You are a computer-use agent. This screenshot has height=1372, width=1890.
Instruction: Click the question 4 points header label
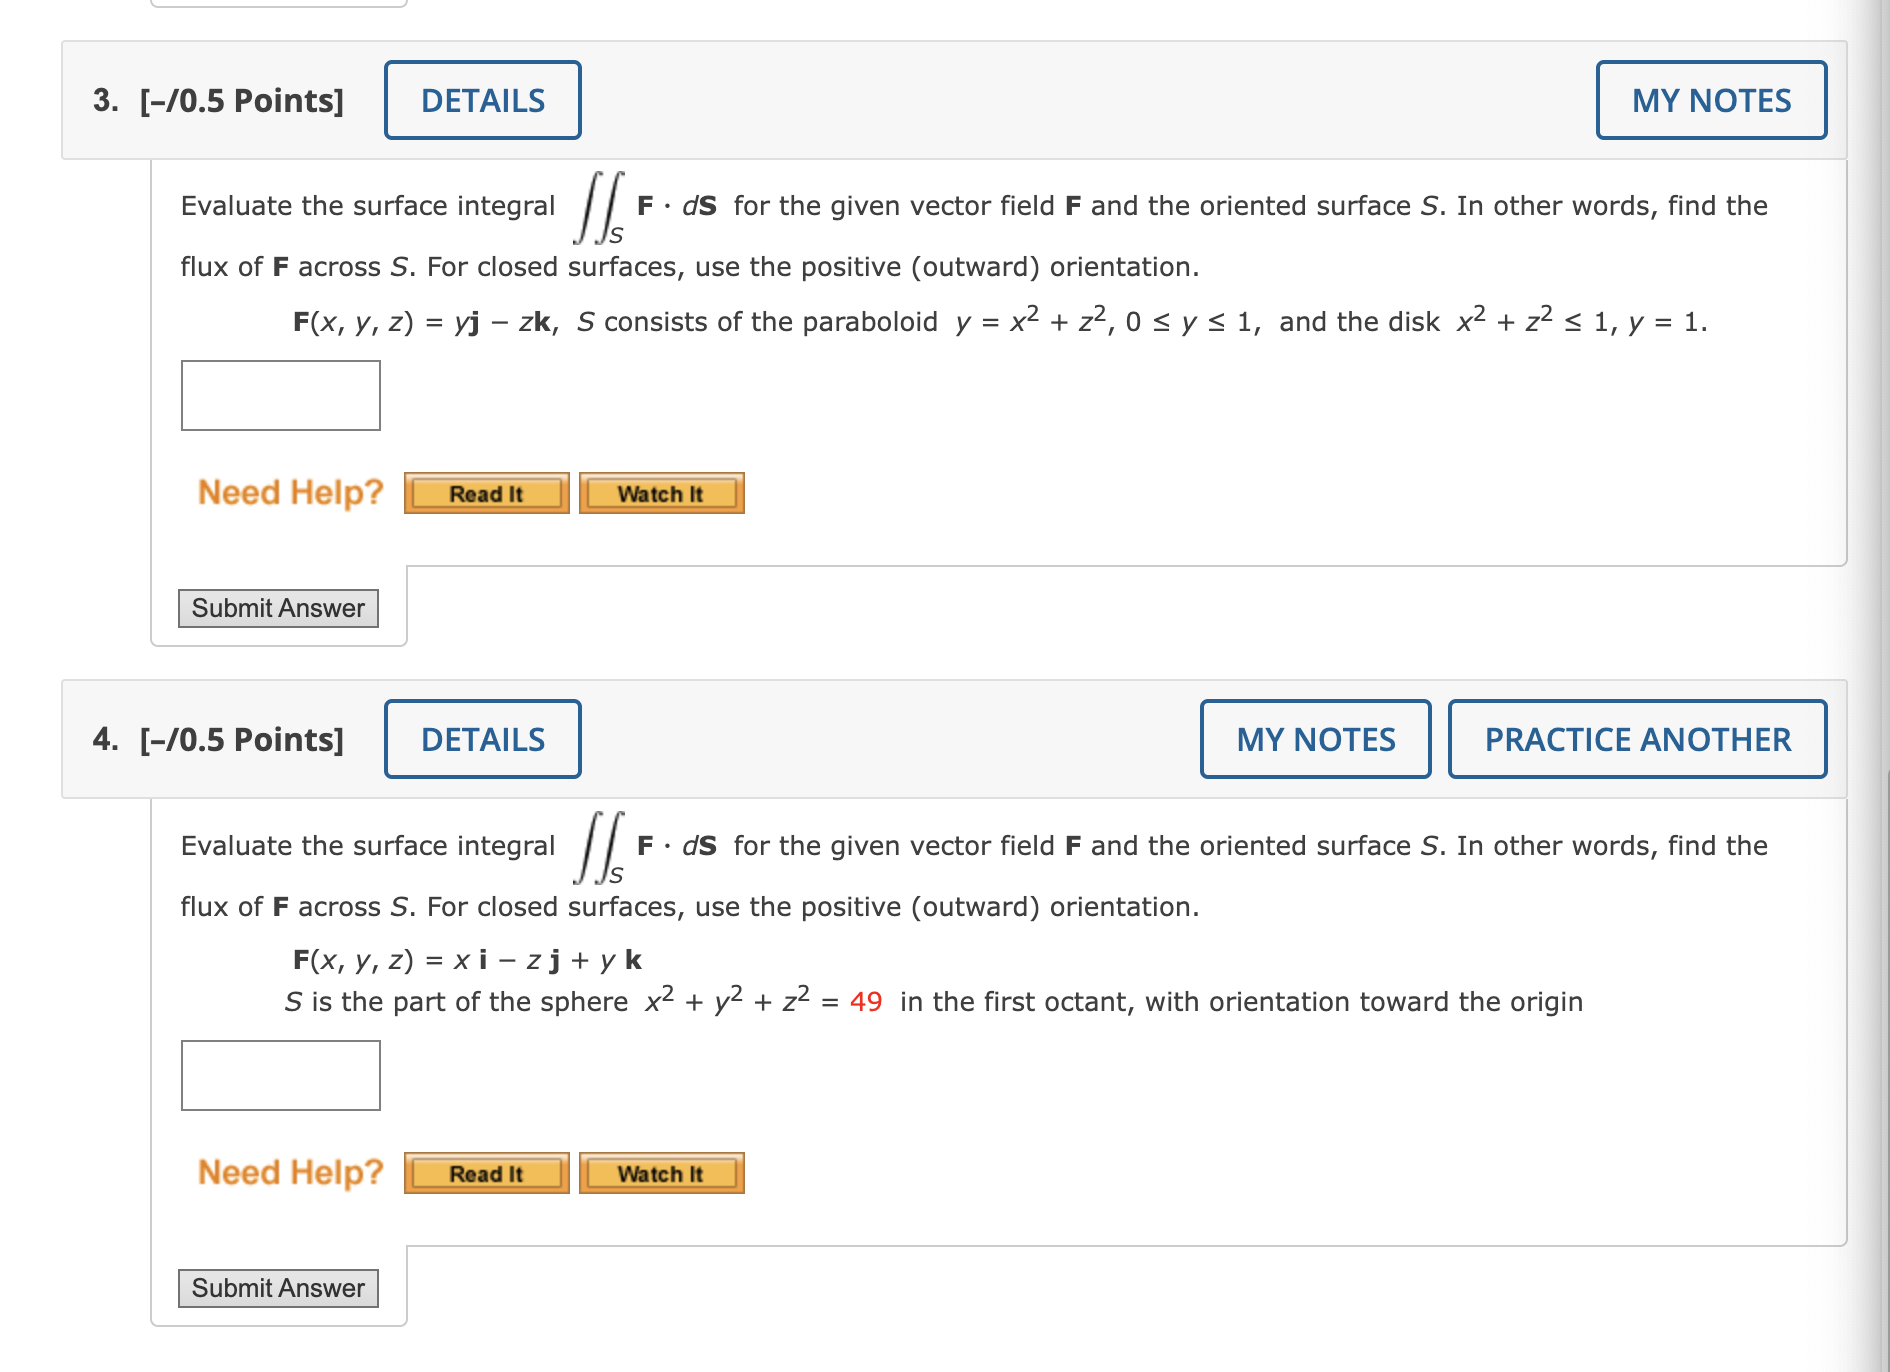coord(218,739)
